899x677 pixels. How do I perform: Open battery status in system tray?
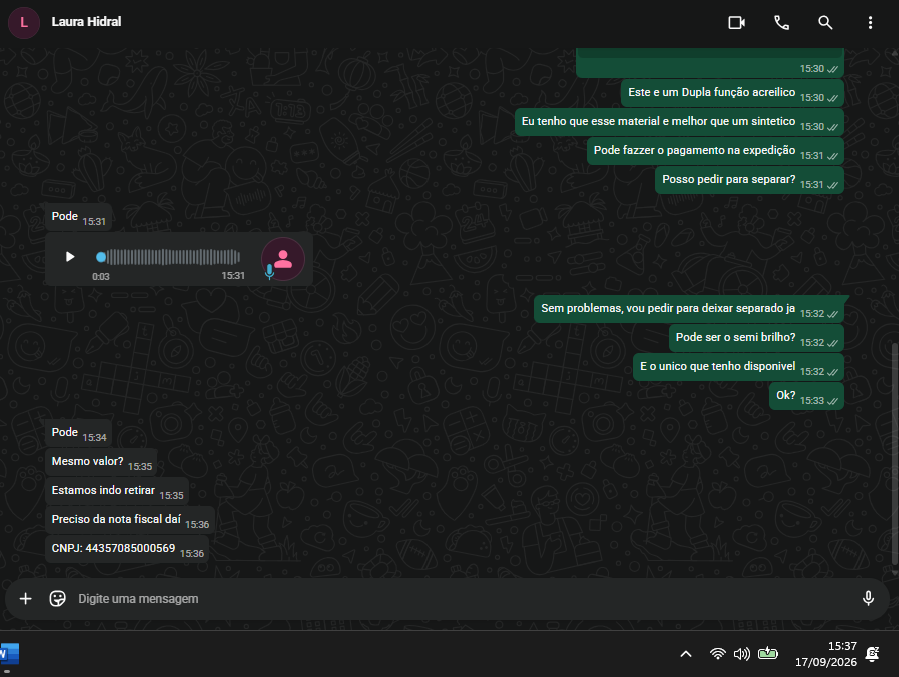click(x=768, y=653)
